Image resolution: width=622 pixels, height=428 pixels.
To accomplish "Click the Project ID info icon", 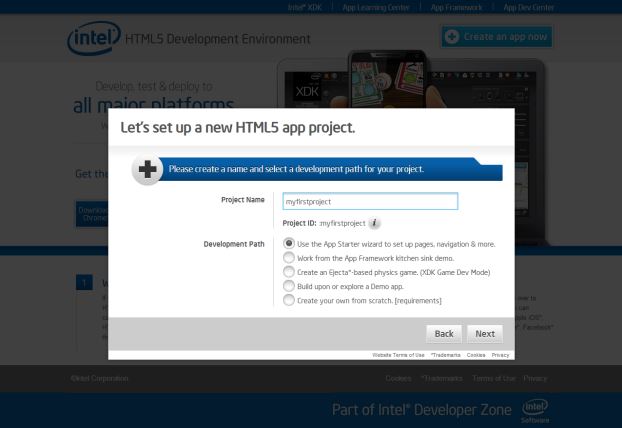I will pyautogui.click(x=374, y=223).
